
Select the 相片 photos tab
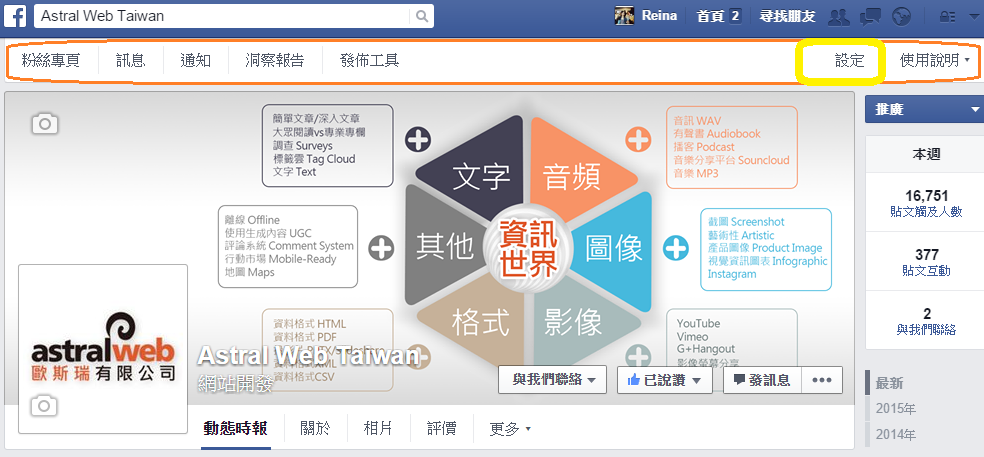[378, 429]
